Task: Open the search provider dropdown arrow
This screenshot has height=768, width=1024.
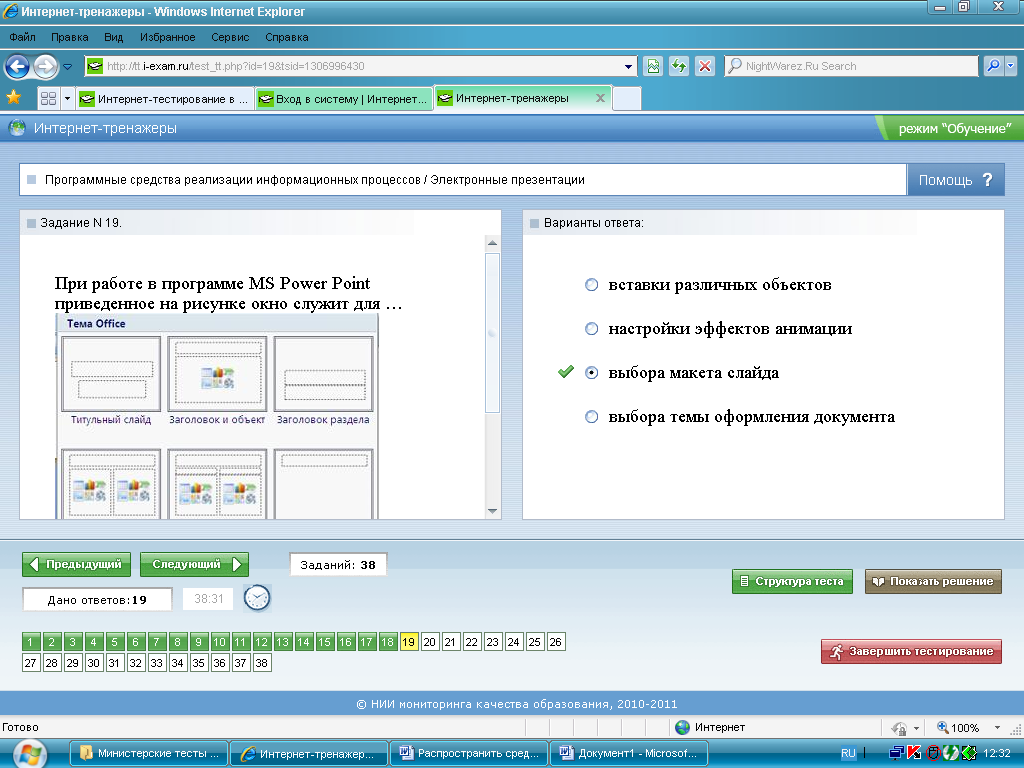Action: tap(1010, 66)
